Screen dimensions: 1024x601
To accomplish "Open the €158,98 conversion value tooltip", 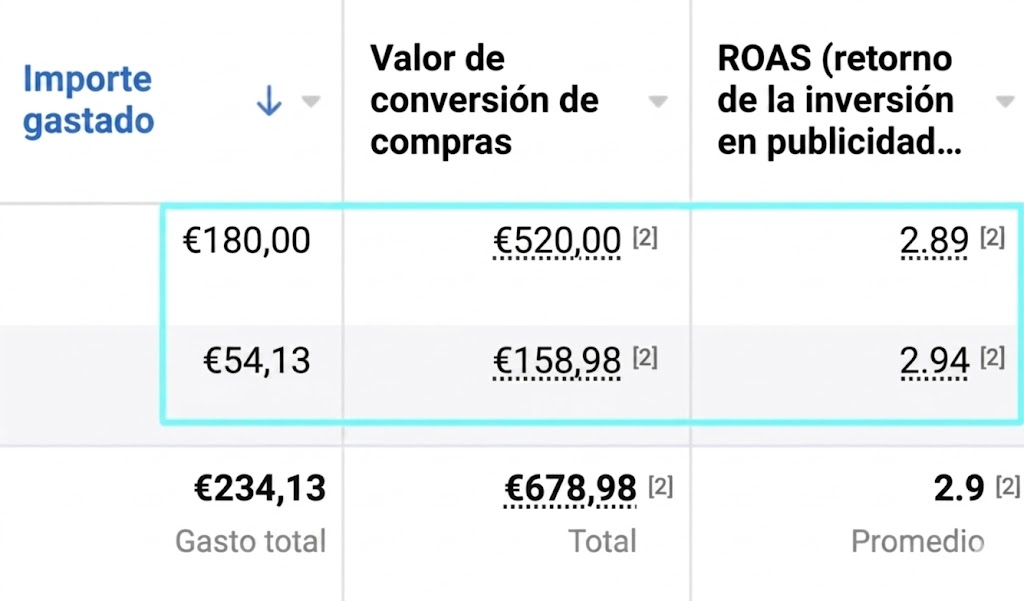I will [556, 361].
